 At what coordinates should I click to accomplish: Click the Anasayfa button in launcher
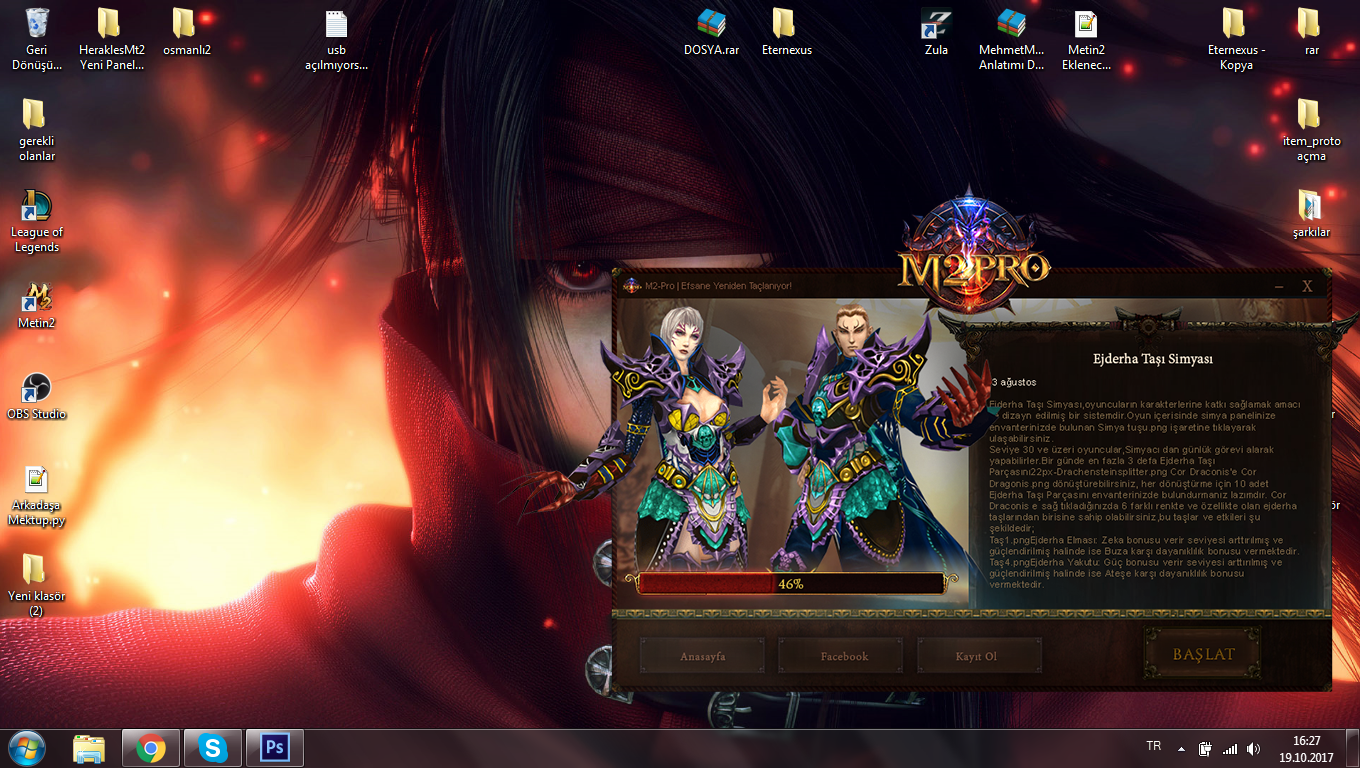[702, 656]
